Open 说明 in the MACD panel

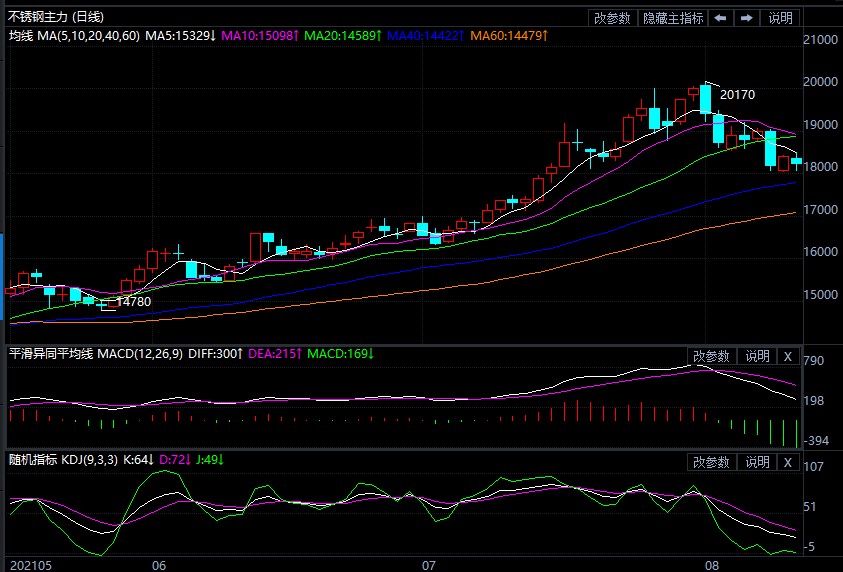[757, 356]
